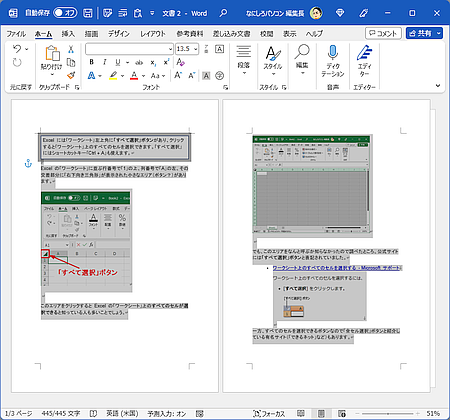Apply the Text Effects blue A
450x420 pixels.
(92, 76)
